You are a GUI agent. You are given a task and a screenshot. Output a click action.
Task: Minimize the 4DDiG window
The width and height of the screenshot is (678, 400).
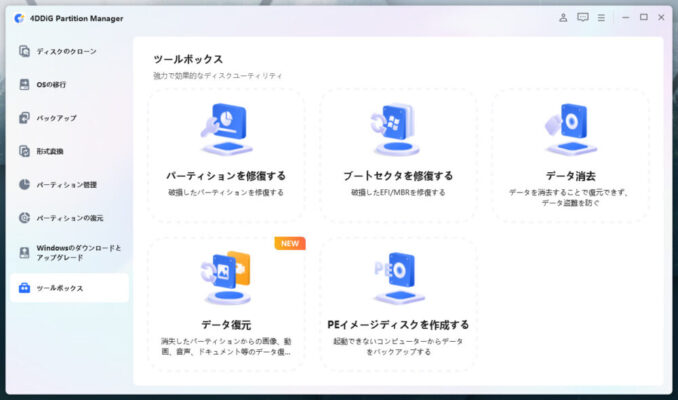pyautogui.click(x=625, y=18)
